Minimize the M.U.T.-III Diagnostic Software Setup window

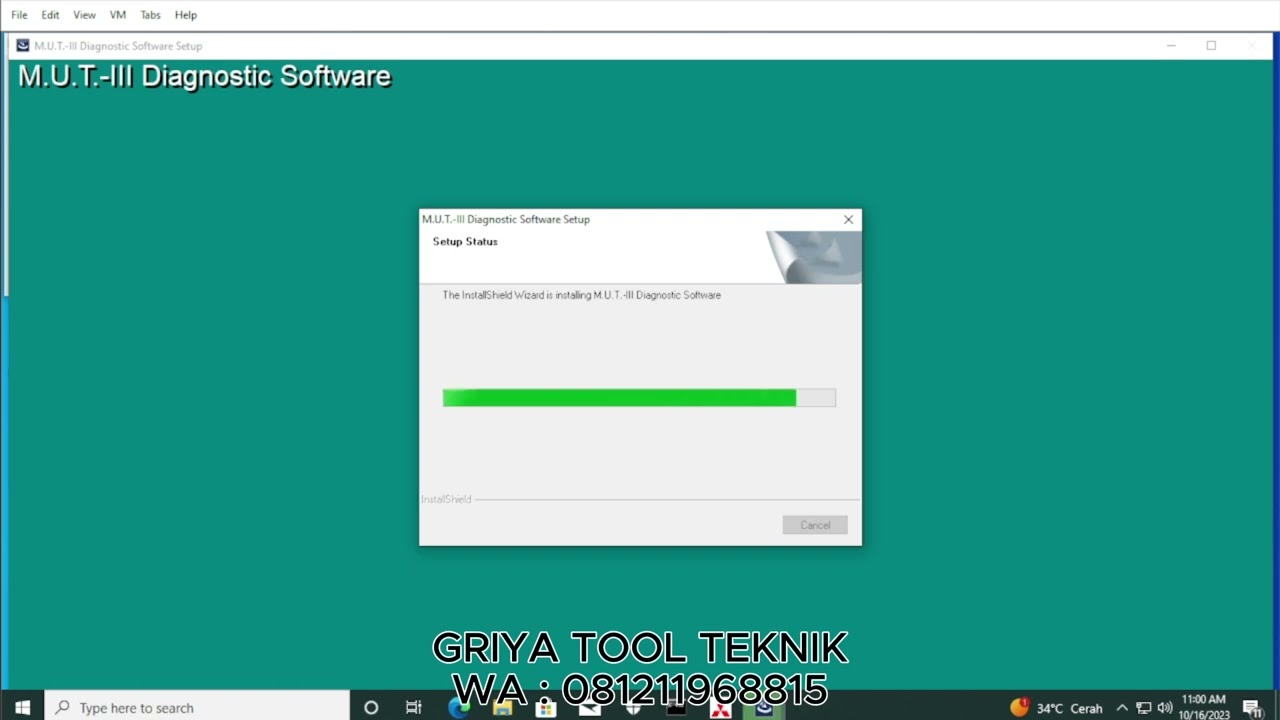[x=1171, y=46]
